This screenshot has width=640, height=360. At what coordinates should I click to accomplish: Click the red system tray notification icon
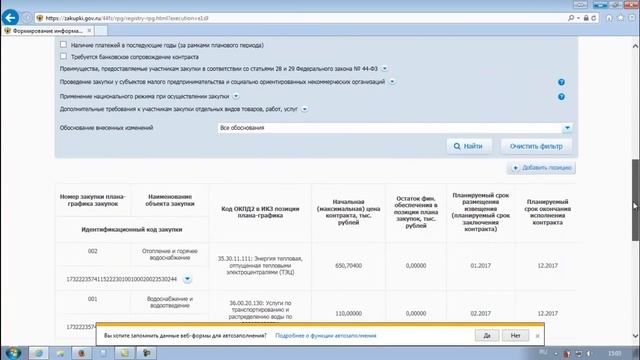pyautogui.click(x=567, y=354)
